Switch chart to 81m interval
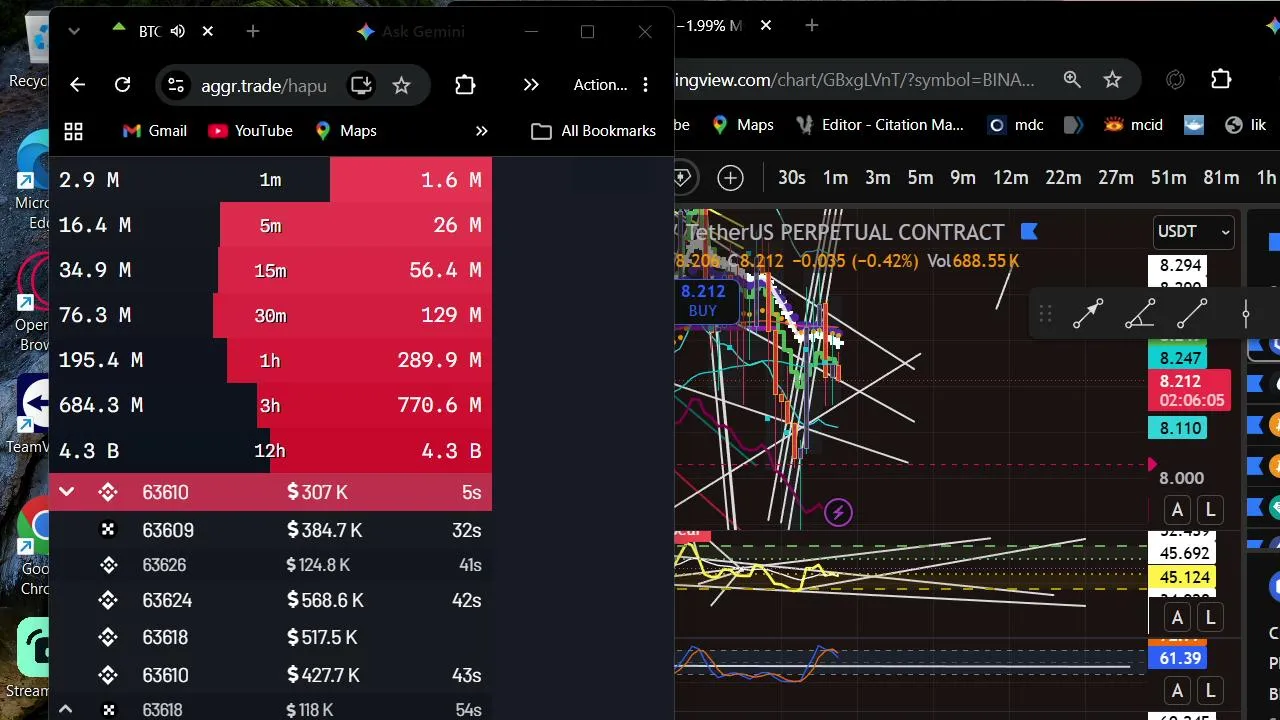1280x720 pixels. (1221, 178)
